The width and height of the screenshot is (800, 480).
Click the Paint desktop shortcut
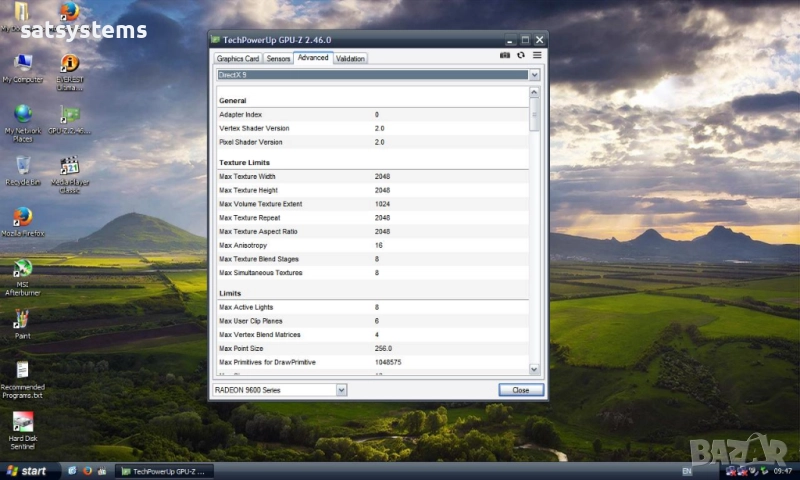[22, 319]
